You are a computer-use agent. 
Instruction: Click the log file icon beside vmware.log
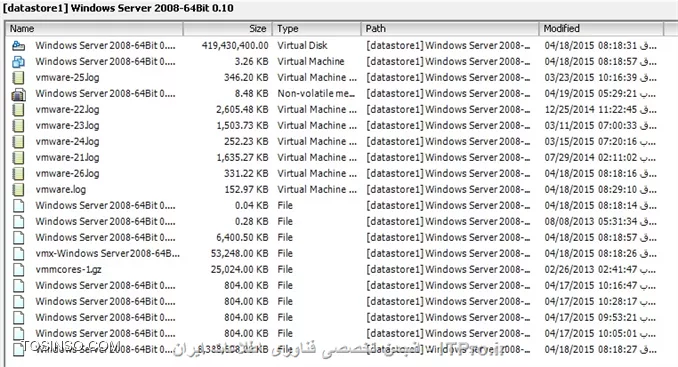pos(18,189)
